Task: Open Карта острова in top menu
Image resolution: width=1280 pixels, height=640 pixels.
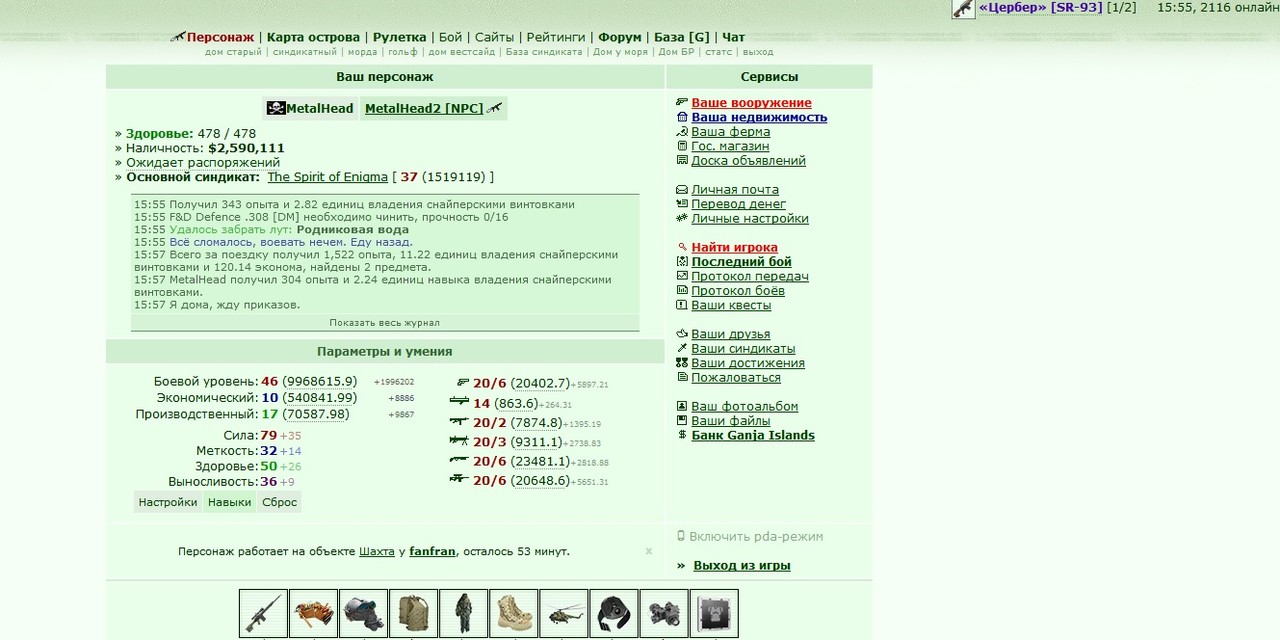Action: point(313,37)
